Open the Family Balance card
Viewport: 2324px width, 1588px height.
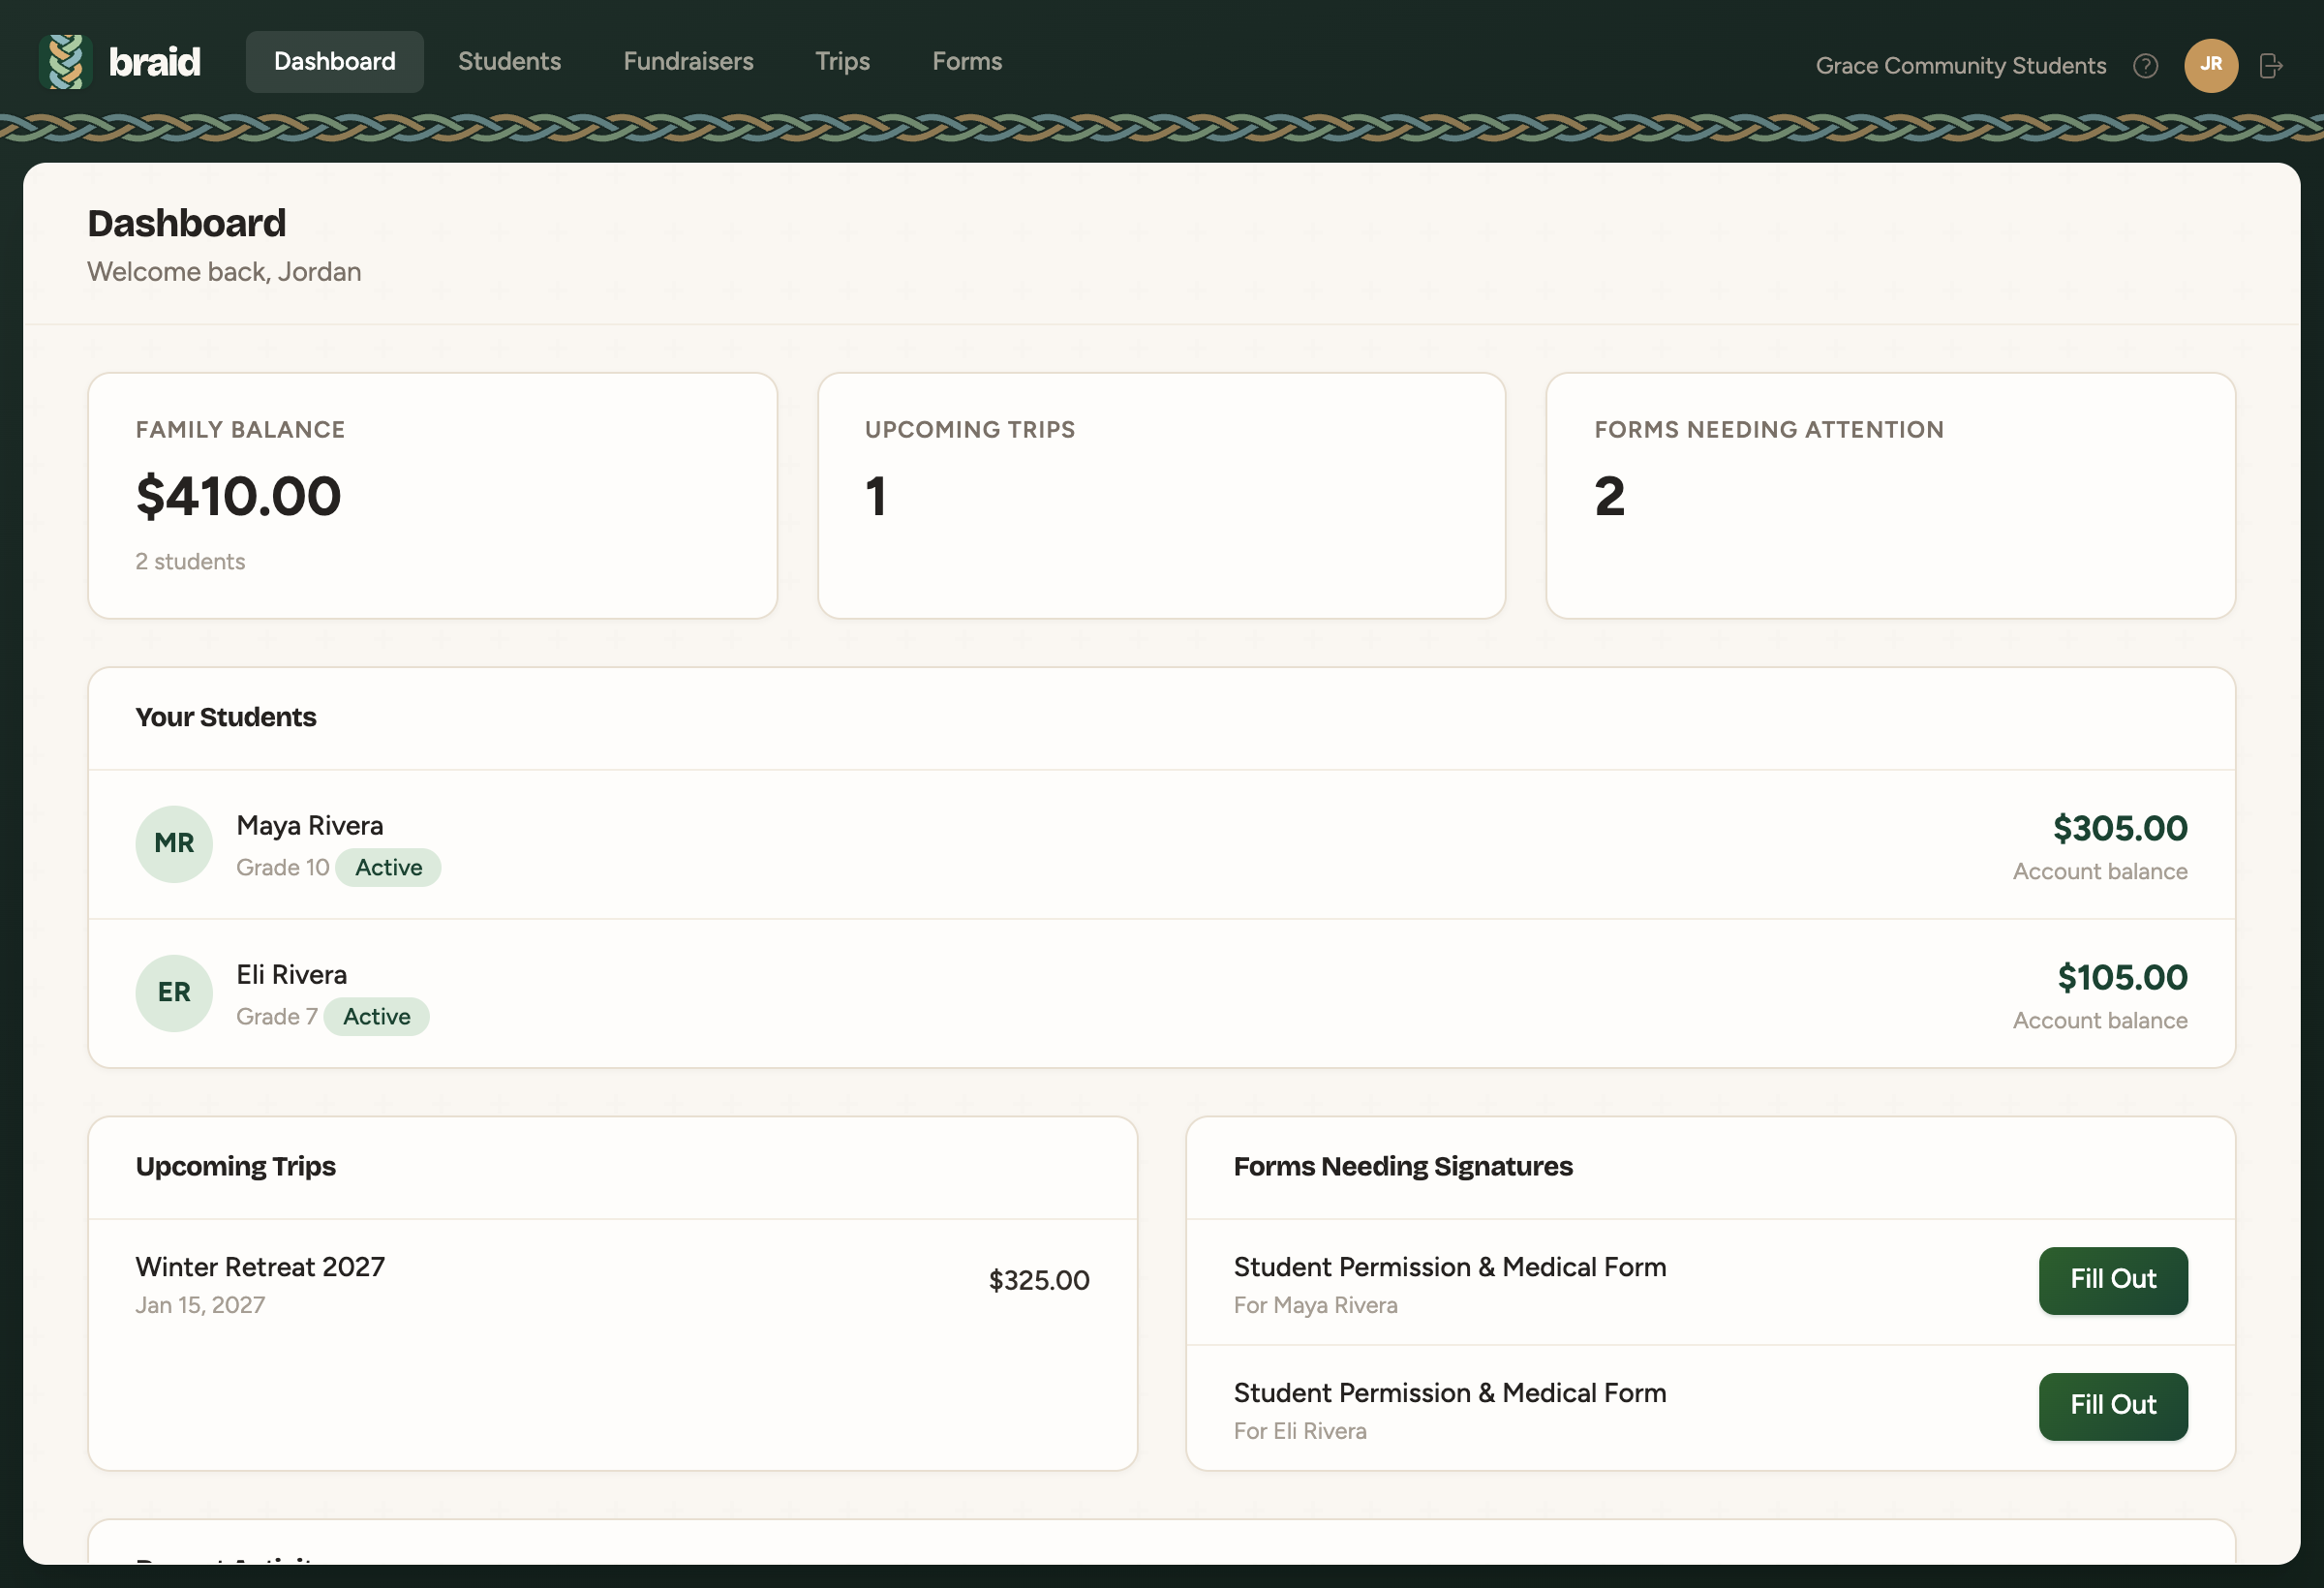pos(433,496)
